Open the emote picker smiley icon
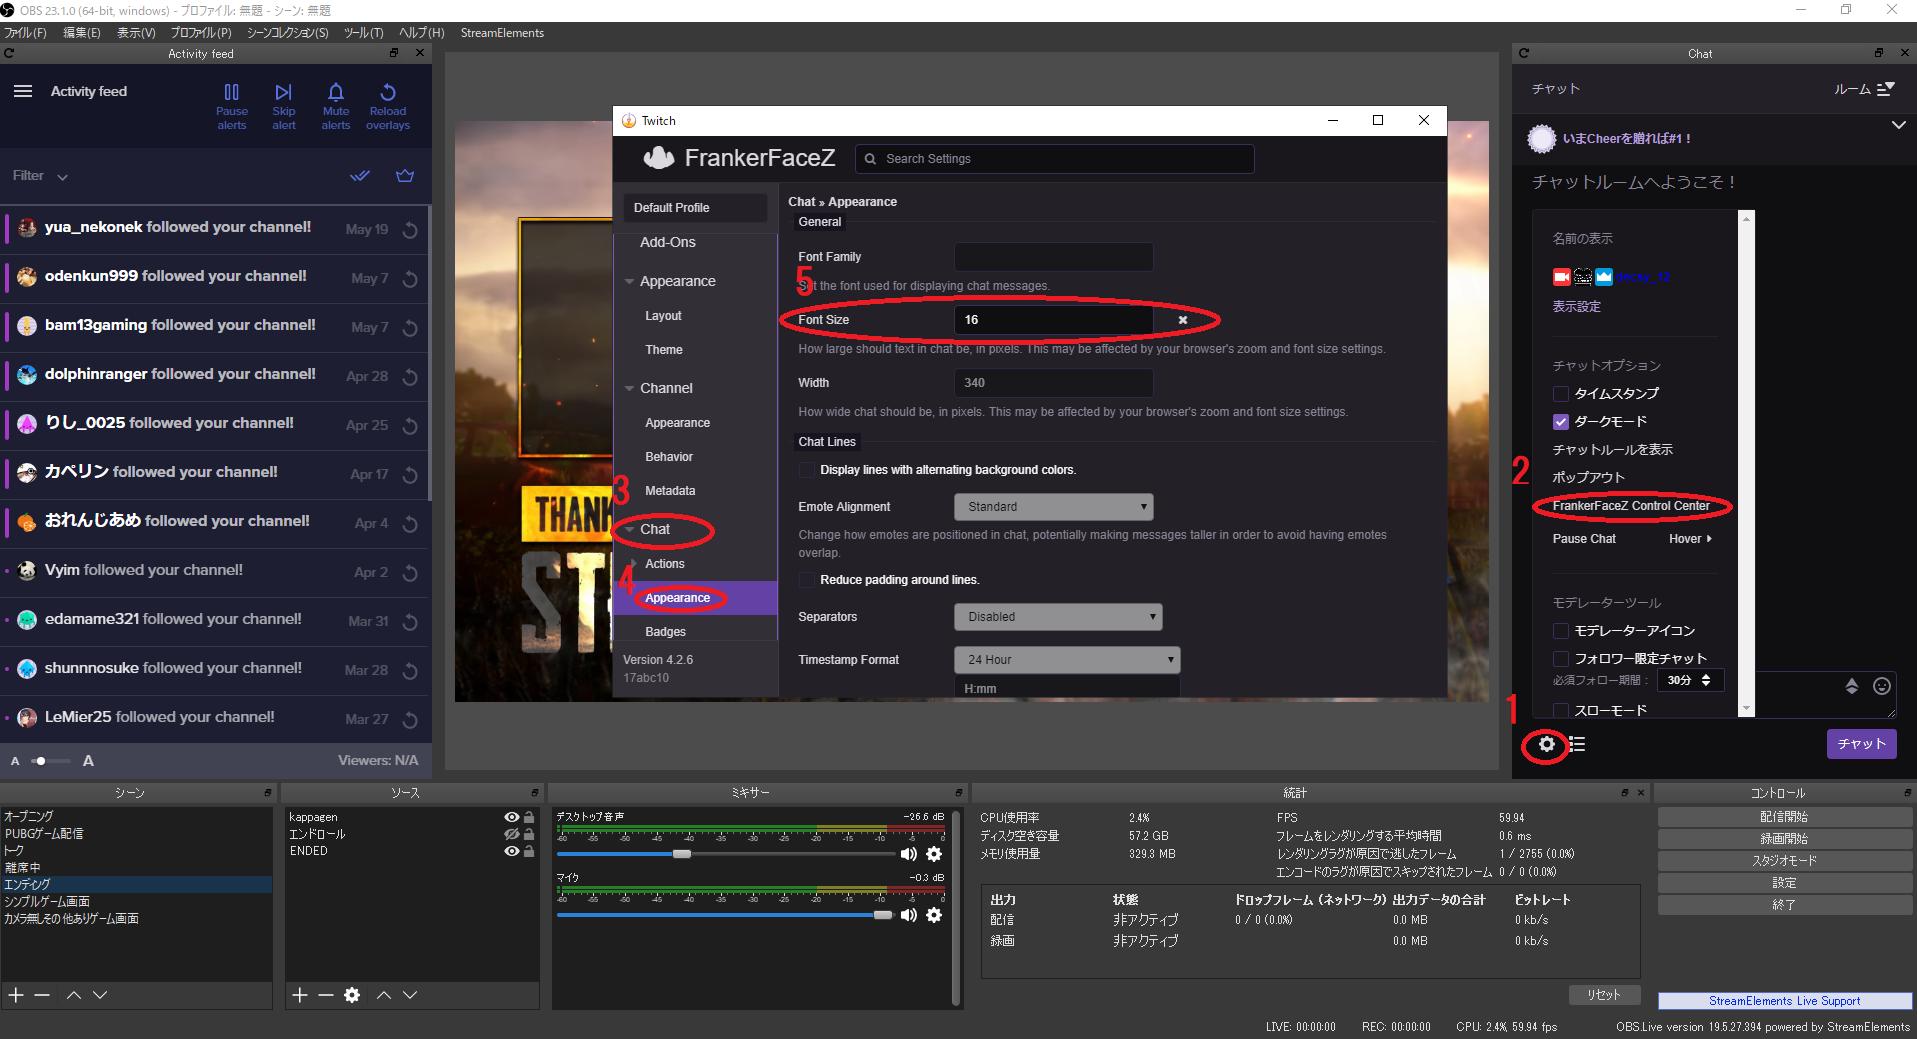Image resolution: width=1917 pixels, height=1039 pixels. (x=1882, y=686)
